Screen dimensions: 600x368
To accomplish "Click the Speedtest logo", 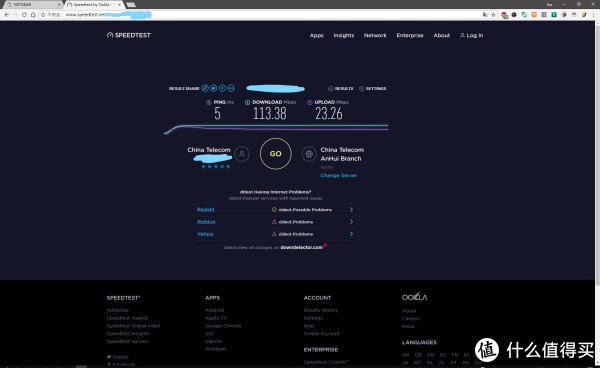I will [129, 35].
